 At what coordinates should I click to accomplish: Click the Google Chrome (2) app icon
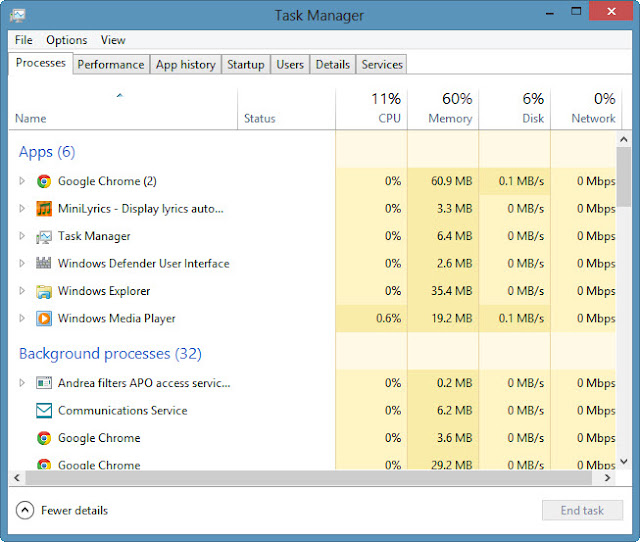44,181
